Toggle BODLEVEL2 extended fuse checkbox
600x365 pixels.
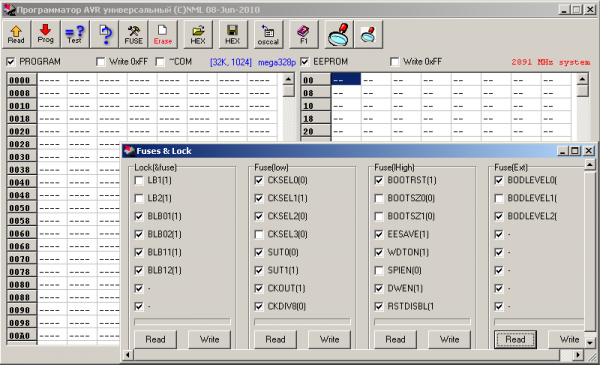[499, 216]
